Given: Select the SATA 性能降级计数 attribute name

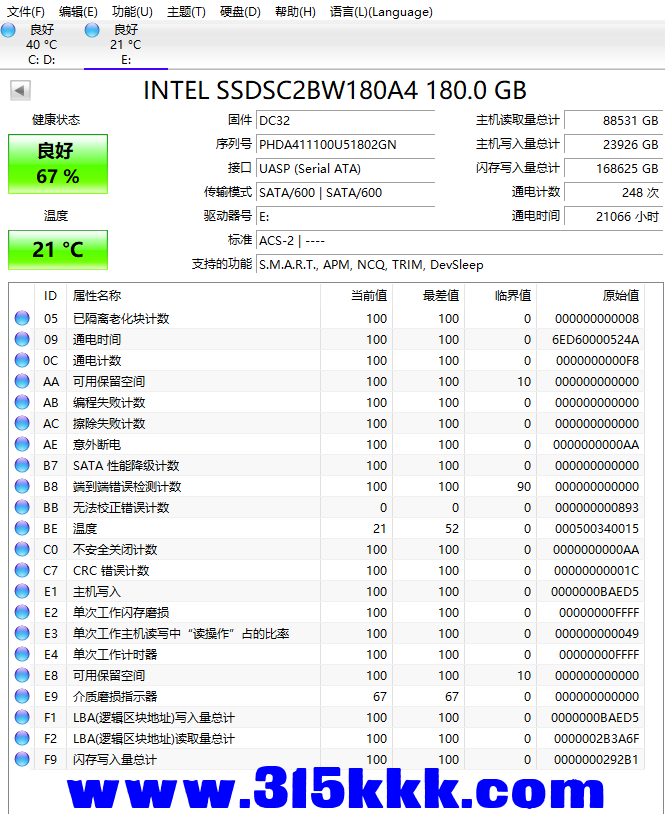Looking at the screenshot, I should [126, 466].
